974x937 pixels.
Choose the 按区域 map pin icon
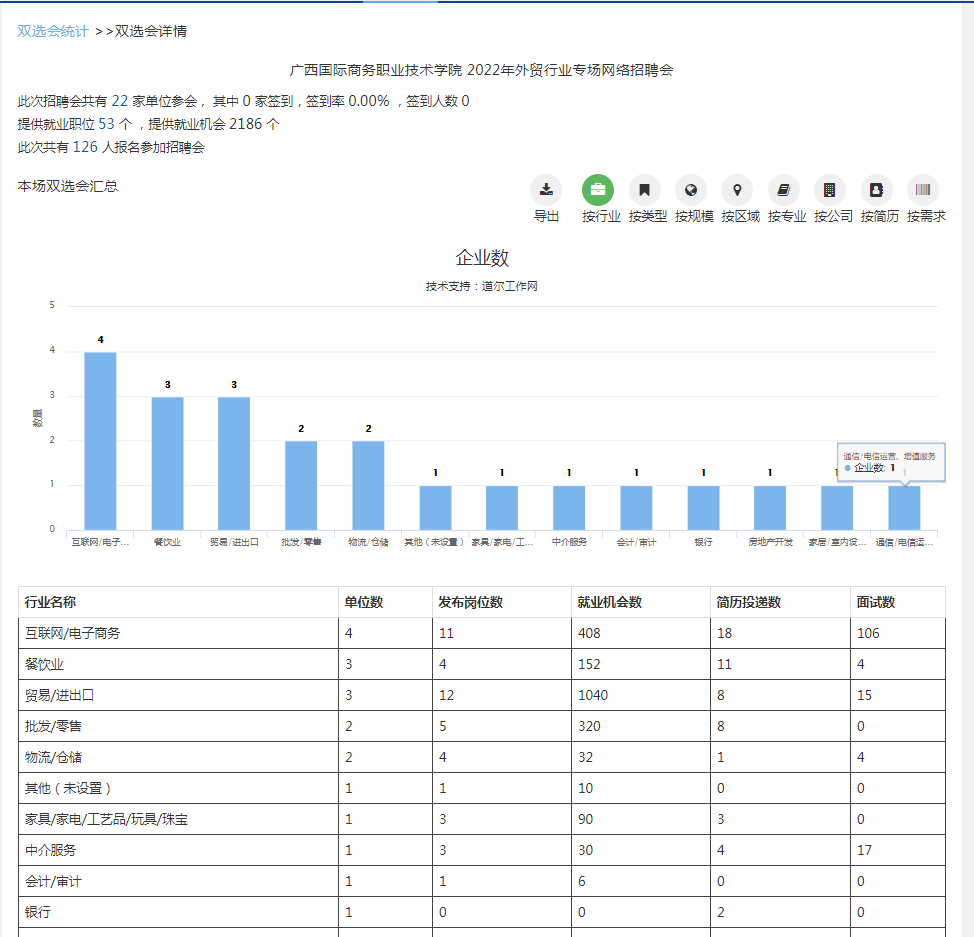coord(738,190)
